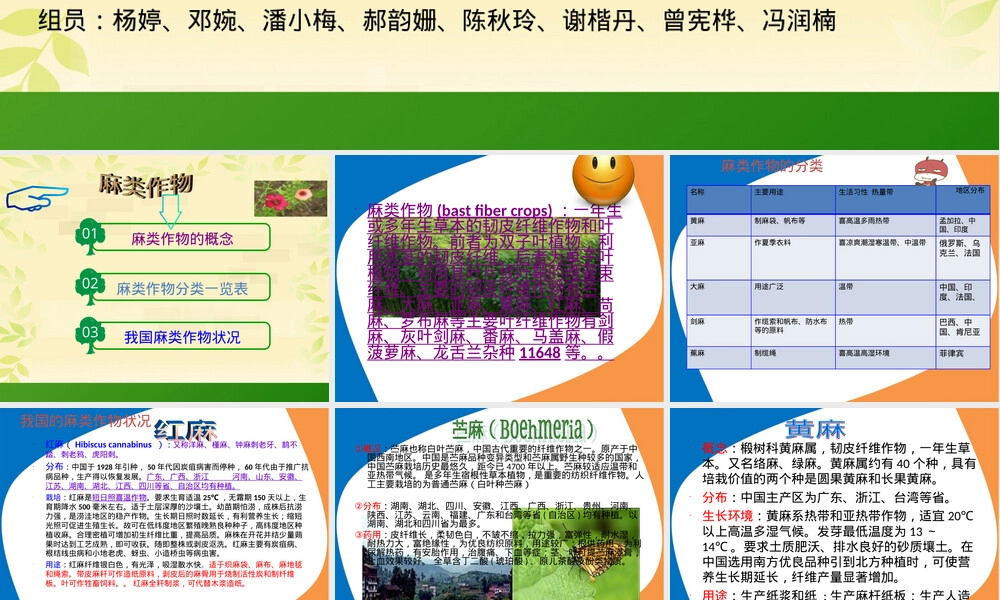Screen dimensions: 1000x600
Task: Click the ③药用 label on the 苎麻 slide
Action: [x=367, y=534]
